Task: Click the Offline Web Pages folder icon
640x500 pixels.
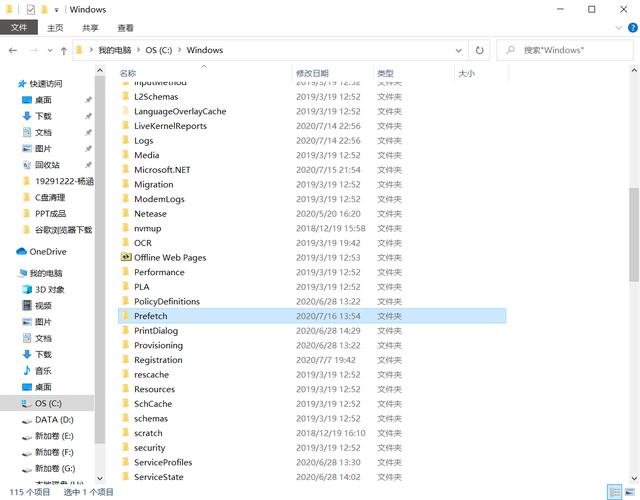Action: 126,257
